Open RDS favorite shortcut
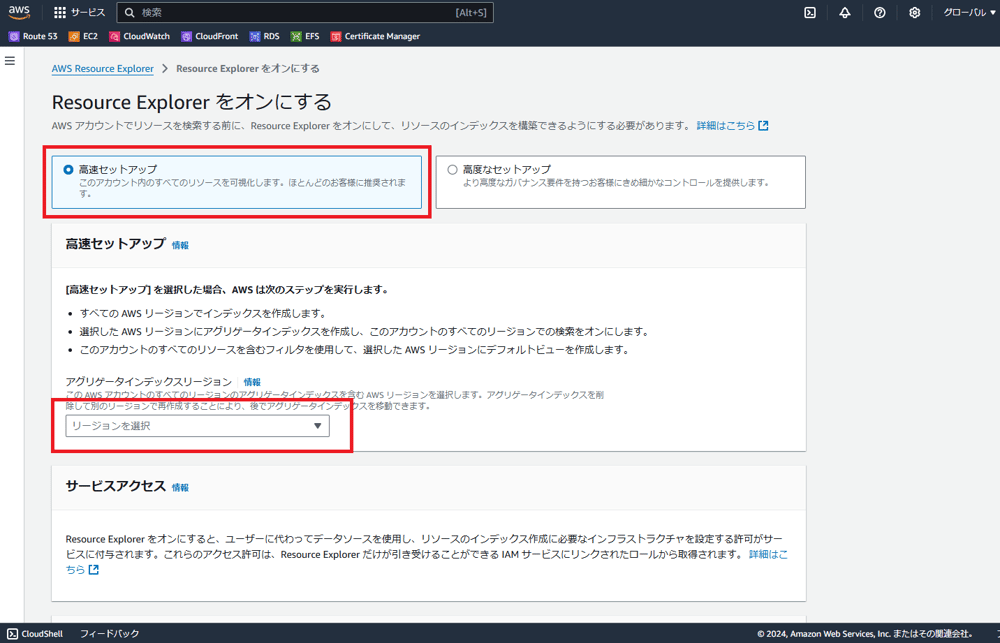Viewport: 1000px width, 643px height. tap(265, 36)
